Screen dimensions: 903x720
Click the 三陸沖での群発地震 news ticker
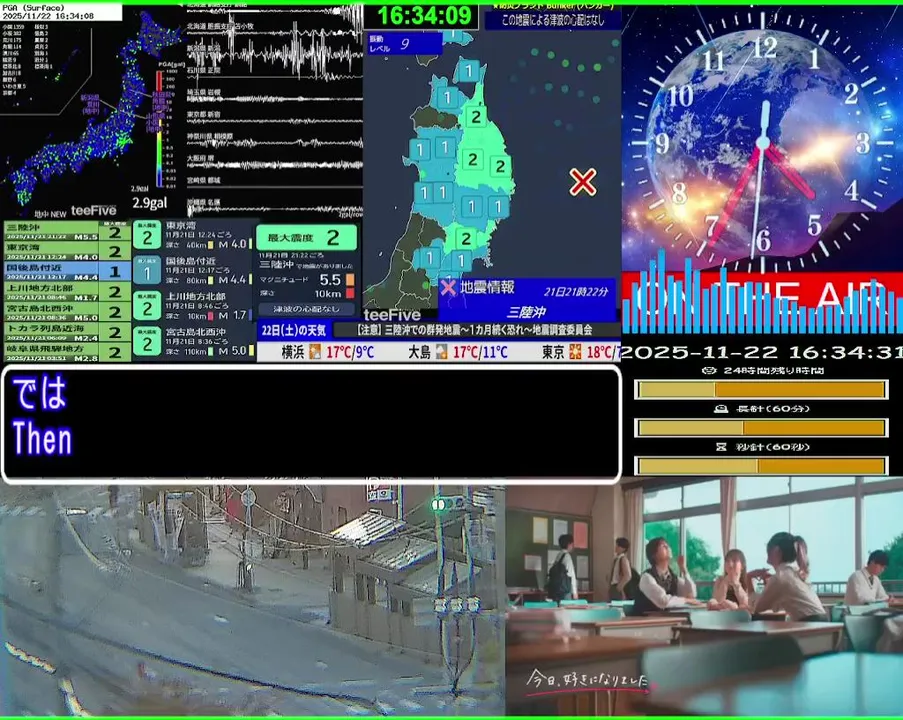click(475, 330)
